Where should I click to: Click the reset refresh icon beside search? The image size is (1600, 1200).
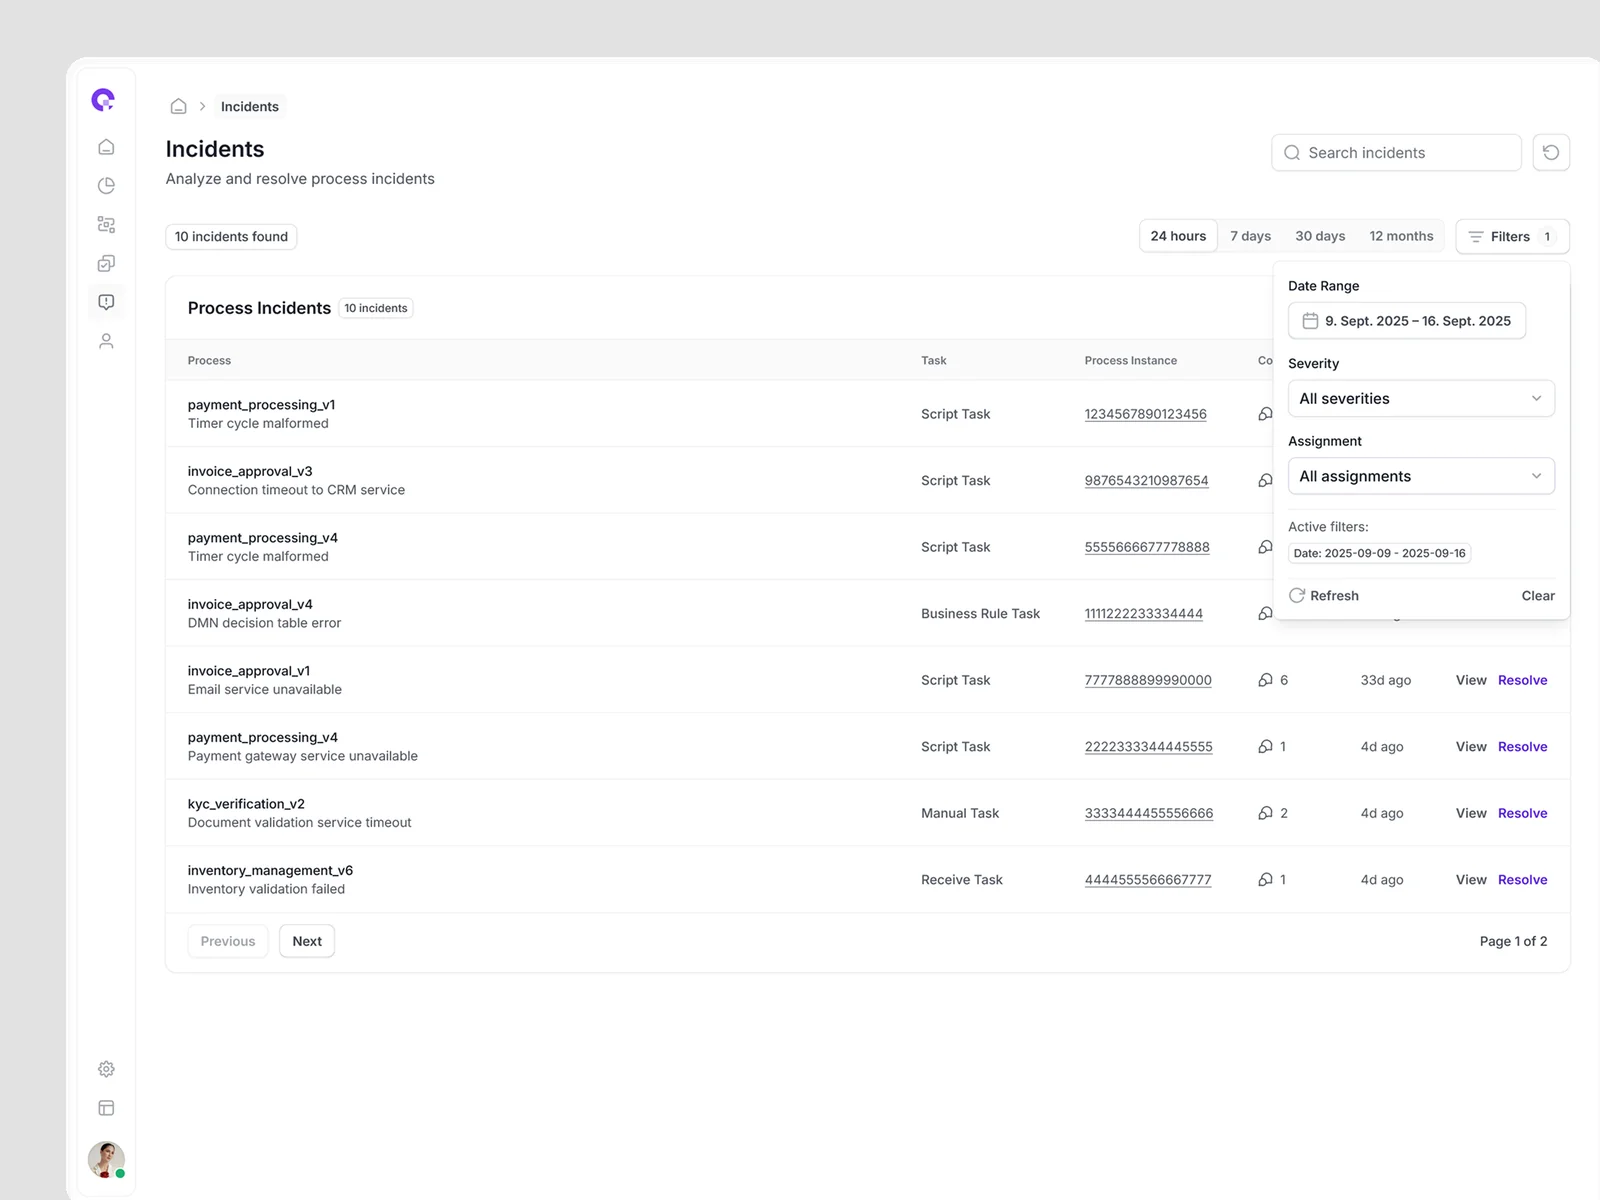pyautogui.click(x=1551, y=153)
